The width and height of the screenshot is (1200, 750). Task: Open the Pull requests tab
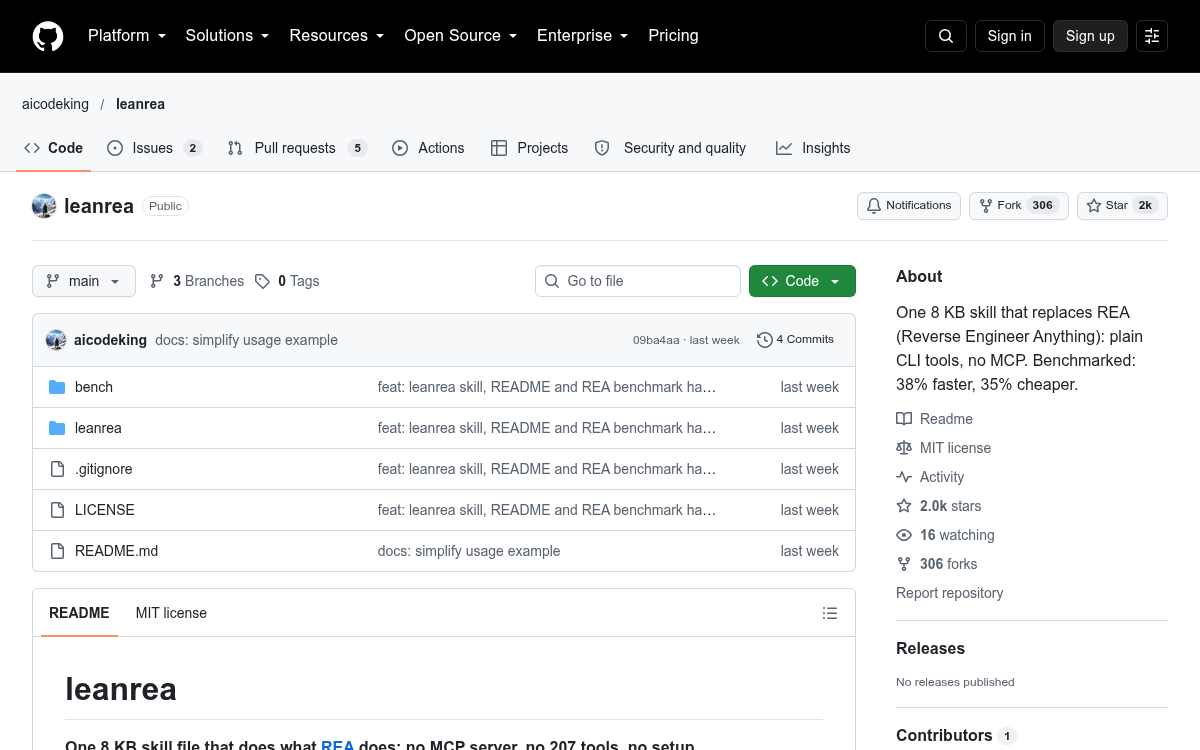(x=297, y=148)
